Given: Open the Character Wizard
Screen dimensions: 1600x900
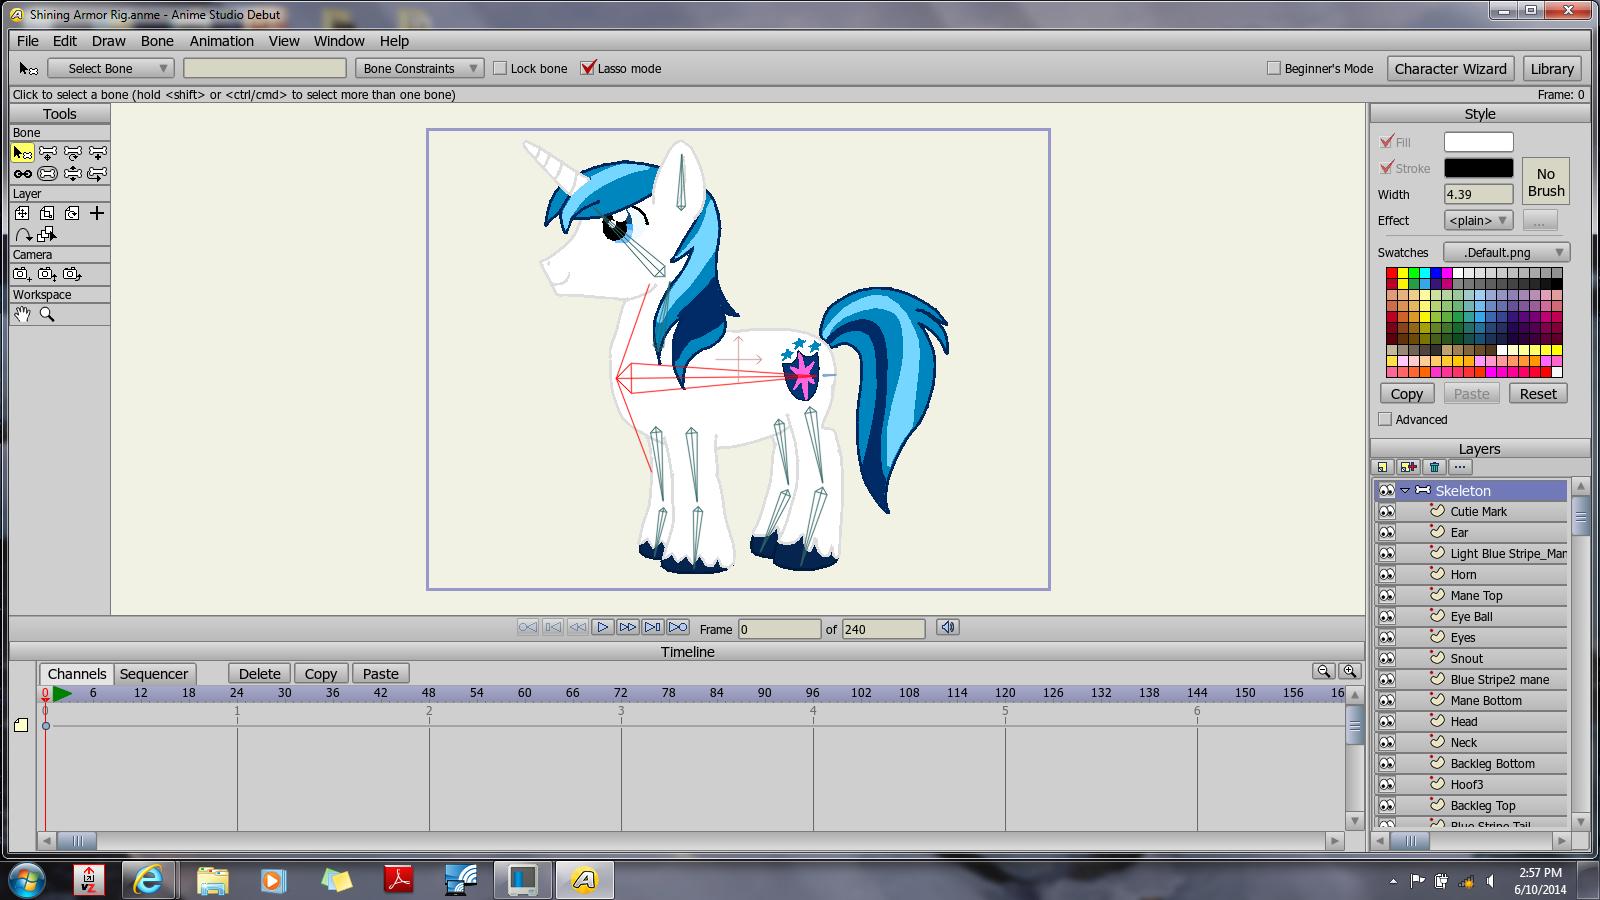Looking at the screenshot, I should (1451, 68).
